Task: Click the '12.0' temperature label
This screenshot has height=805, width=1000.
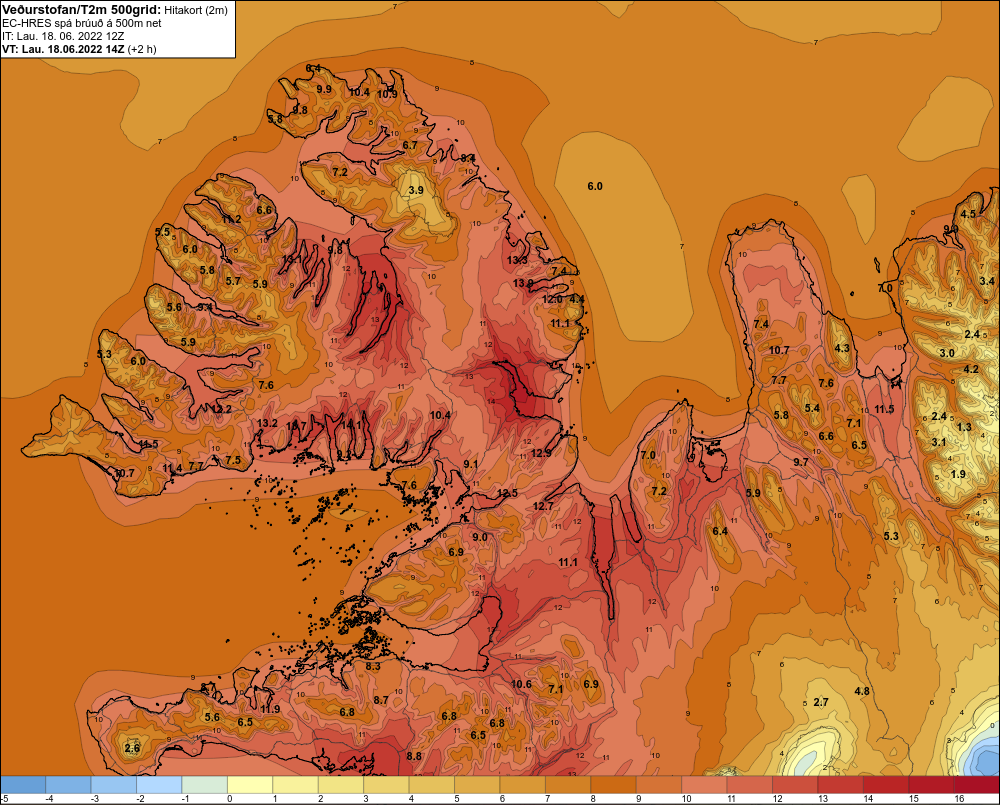Action: click(x=552, y=299)
